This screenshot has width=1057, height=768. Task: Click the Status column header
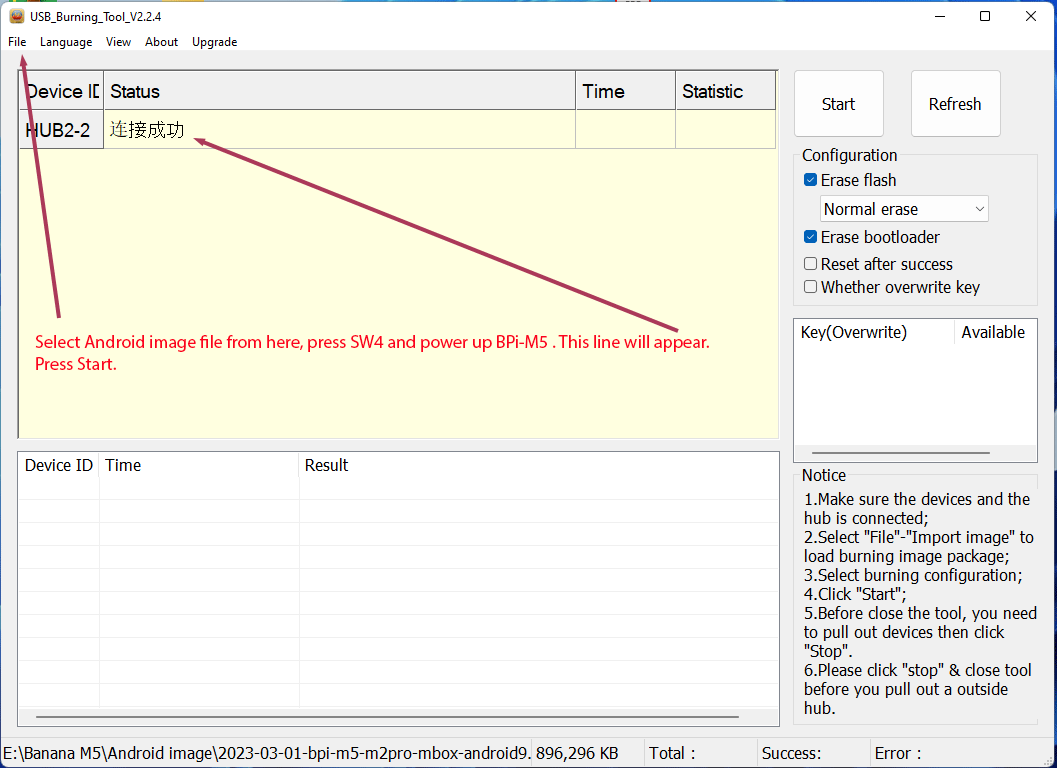pyautogui.click(x=340, y=91)
